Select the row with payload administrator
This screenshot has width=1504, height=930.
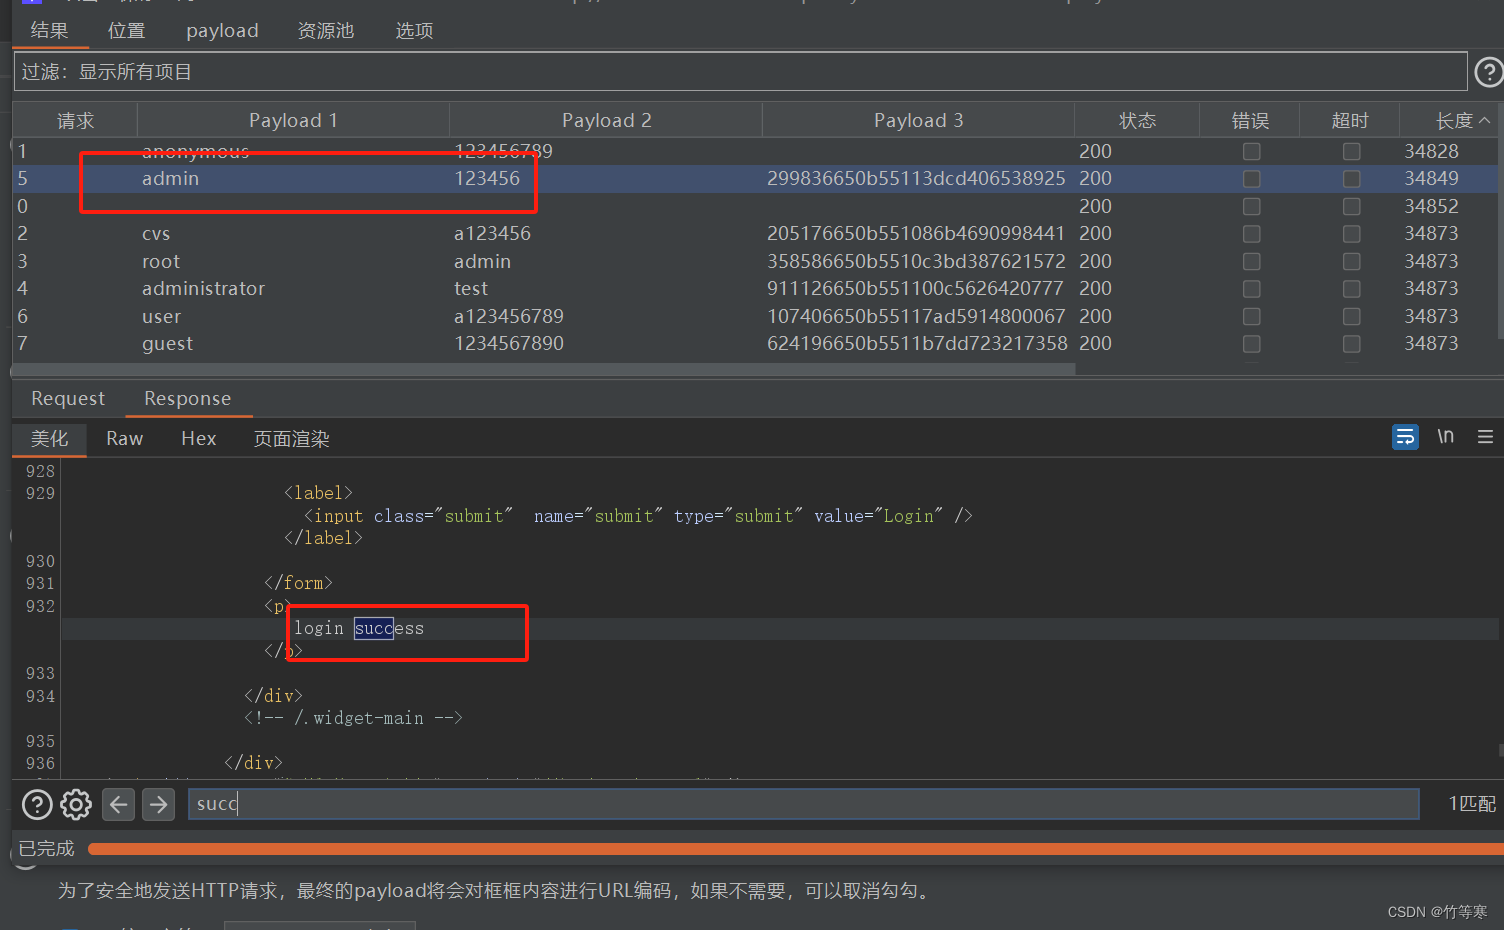[x=755, y=289]
